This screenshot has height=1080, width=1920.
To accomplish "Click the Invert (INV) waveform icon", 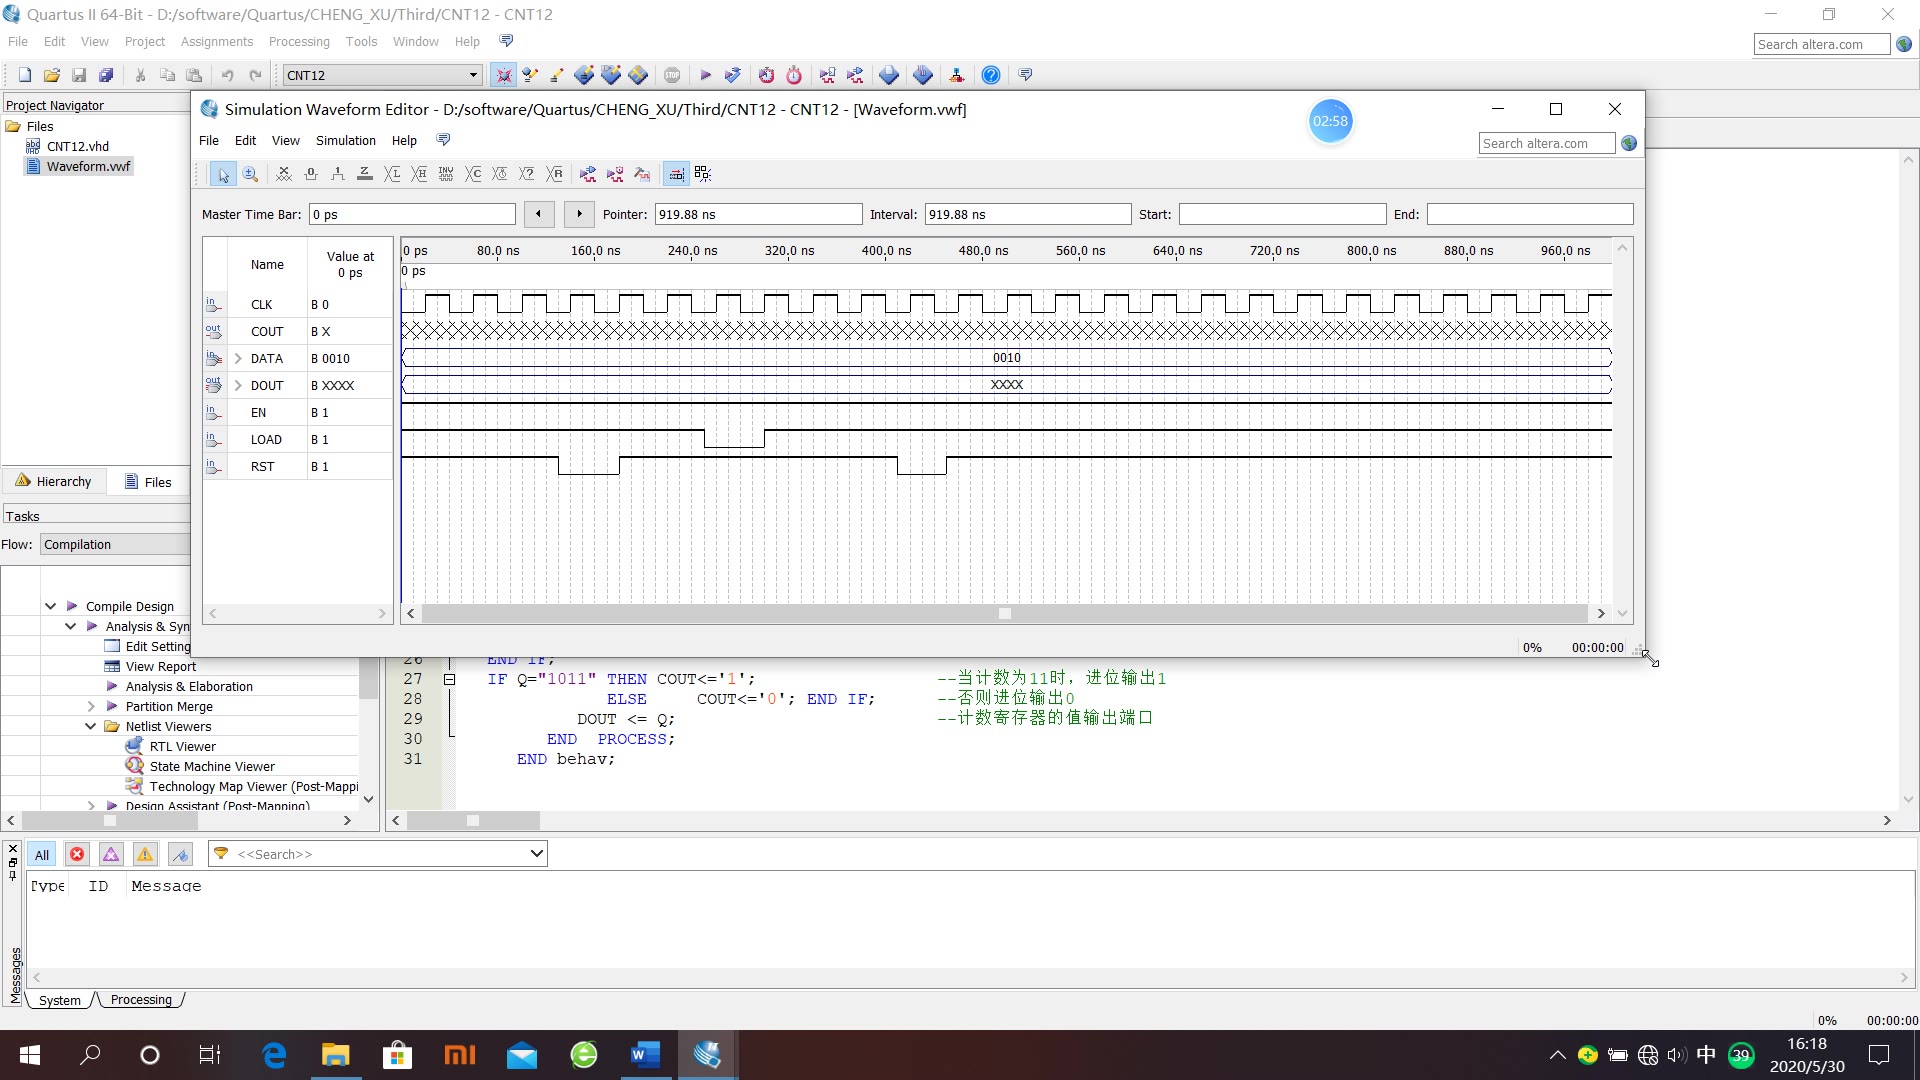I will (446, 174).
